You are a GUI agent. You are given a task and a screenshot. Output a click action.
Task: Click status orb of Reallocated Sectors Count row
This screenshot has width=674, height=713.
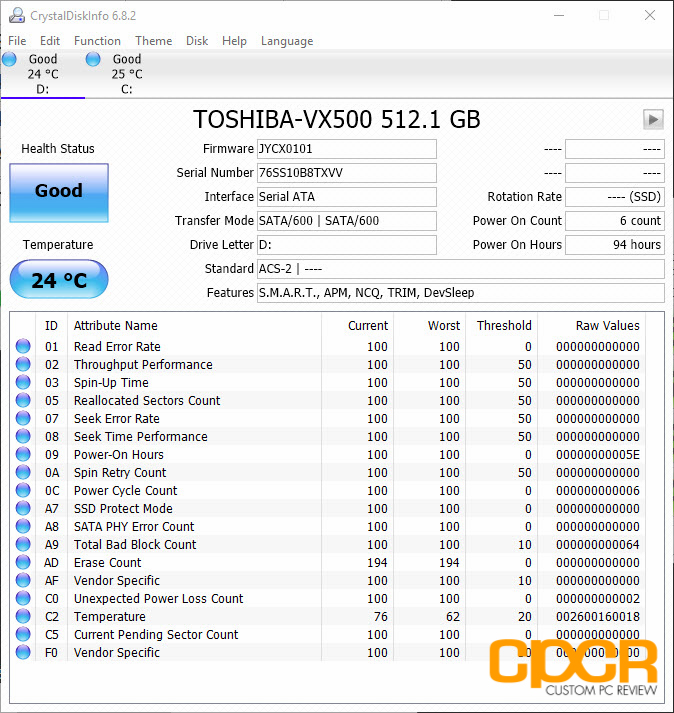(23, 400)
